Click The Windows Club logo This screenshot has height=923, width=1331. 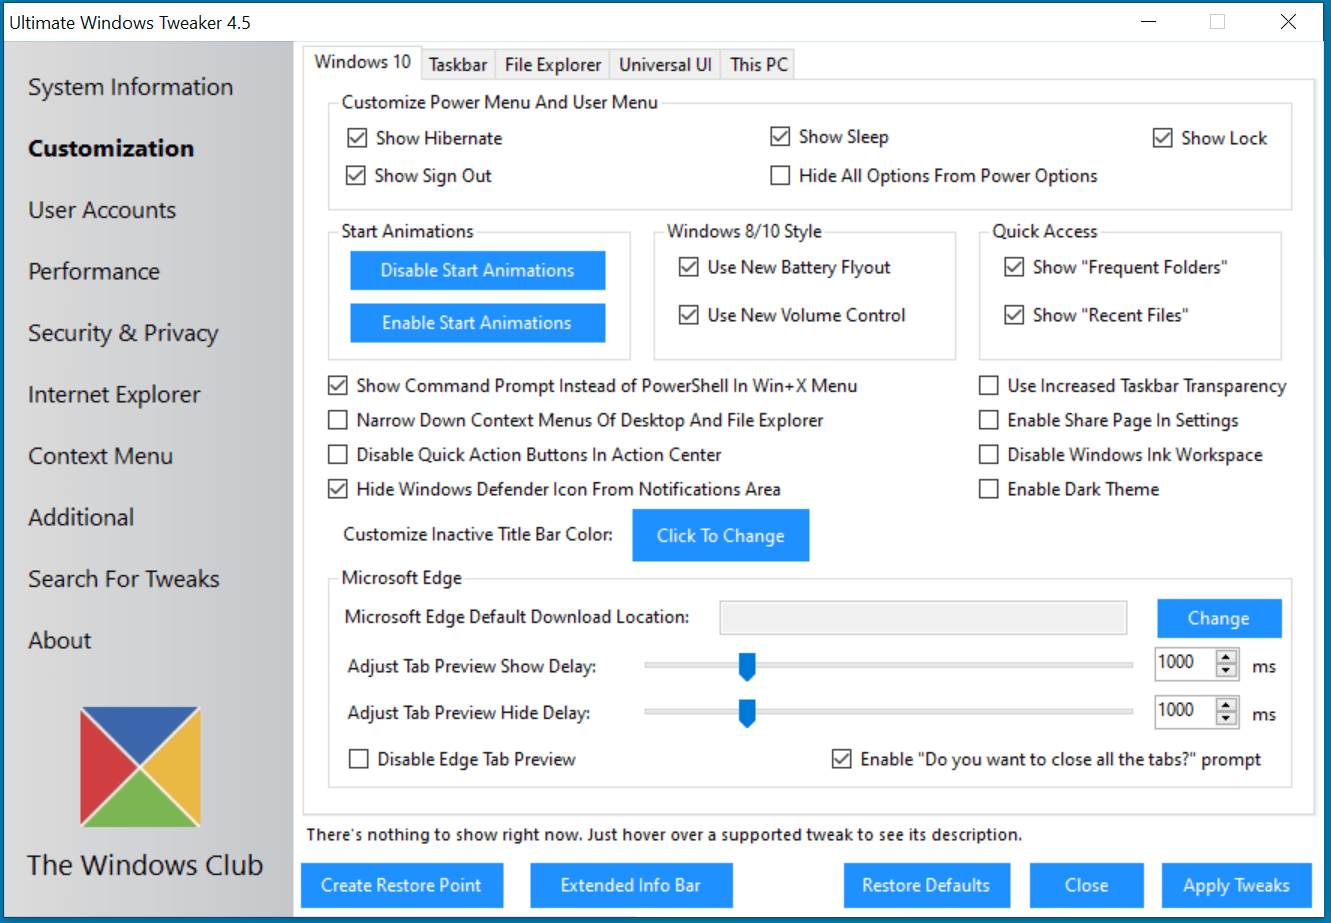coord(141,767)
